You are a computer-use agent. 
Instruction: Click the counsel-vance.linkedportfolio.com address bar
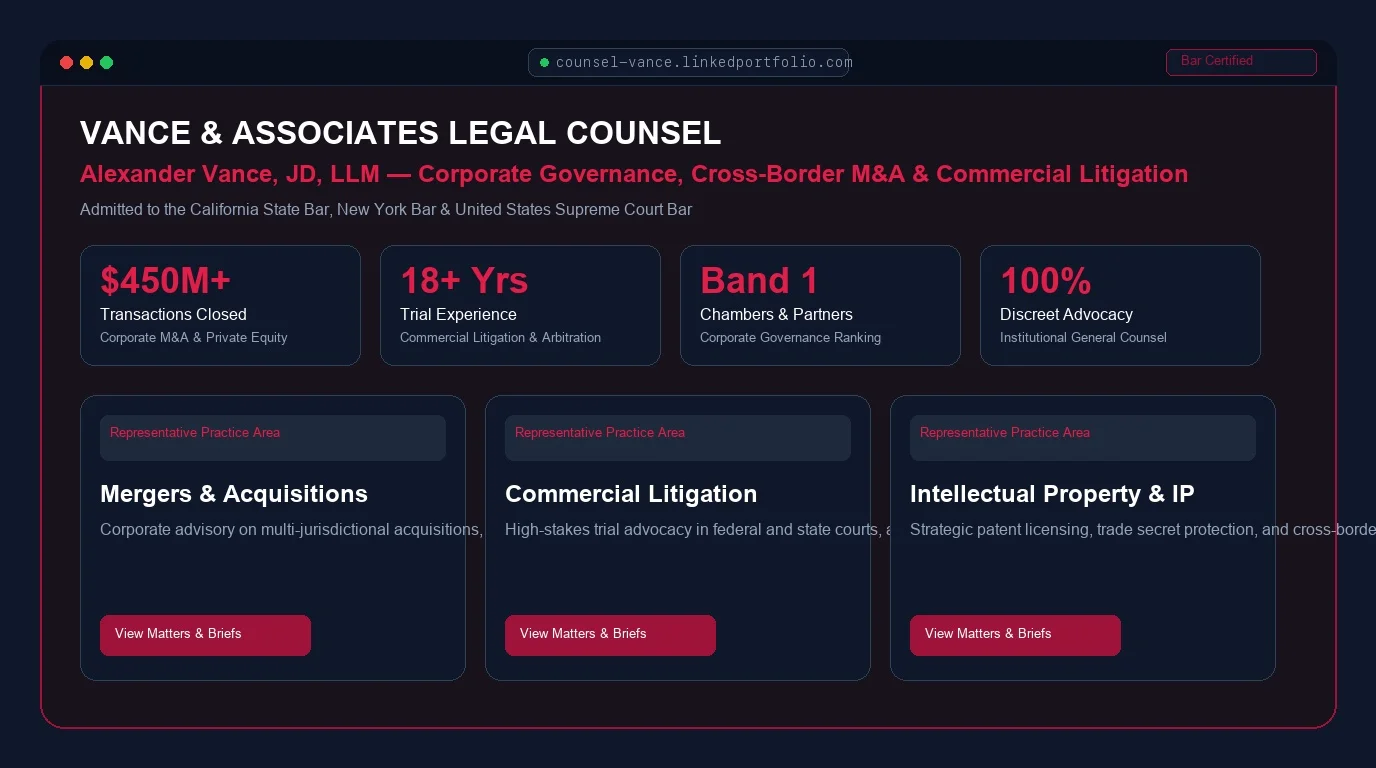pyautogui.click(x=688, y=62)
